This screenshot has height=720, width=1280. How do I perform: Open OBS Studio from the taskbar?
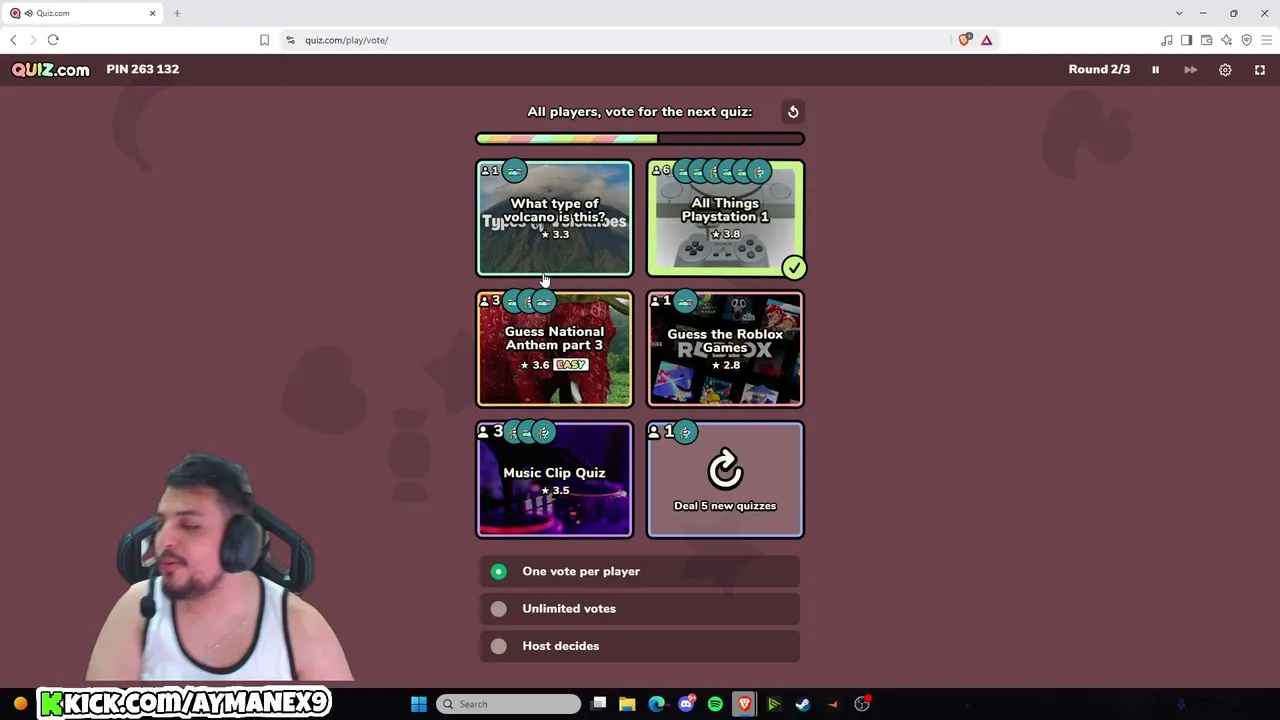tap(861, 704)
